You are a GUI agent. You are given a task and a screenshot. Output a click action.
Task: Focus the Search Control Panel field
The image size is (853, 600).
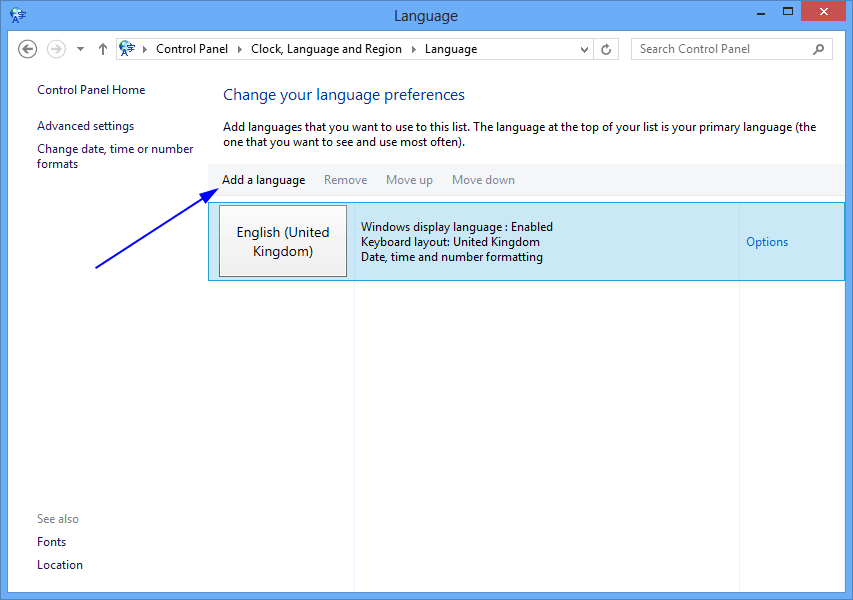click(x=731, y=49)
